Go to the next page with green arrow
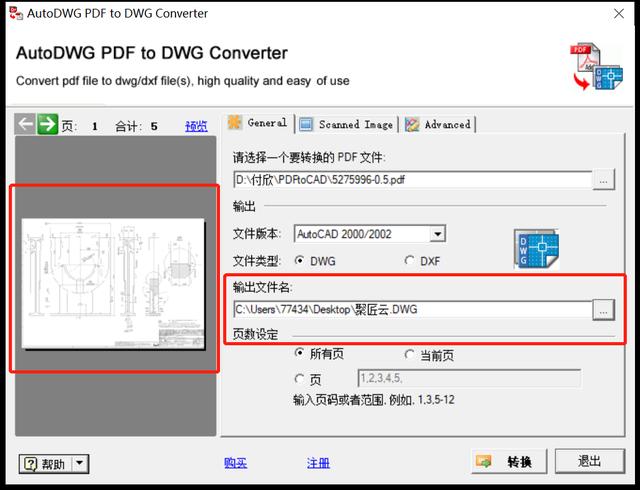 [x=47, y=124]
